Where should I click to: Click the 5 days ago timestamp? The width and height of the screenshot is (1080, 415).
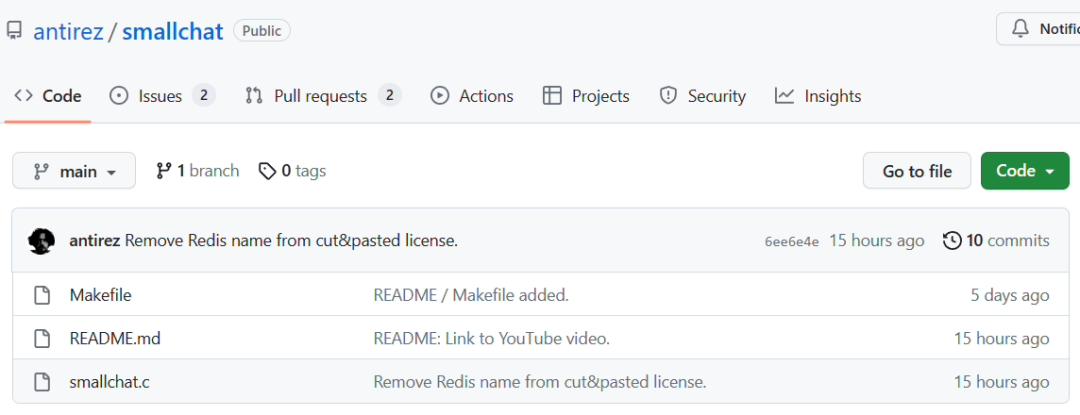pyautogui.click(x=1010, y=296)
